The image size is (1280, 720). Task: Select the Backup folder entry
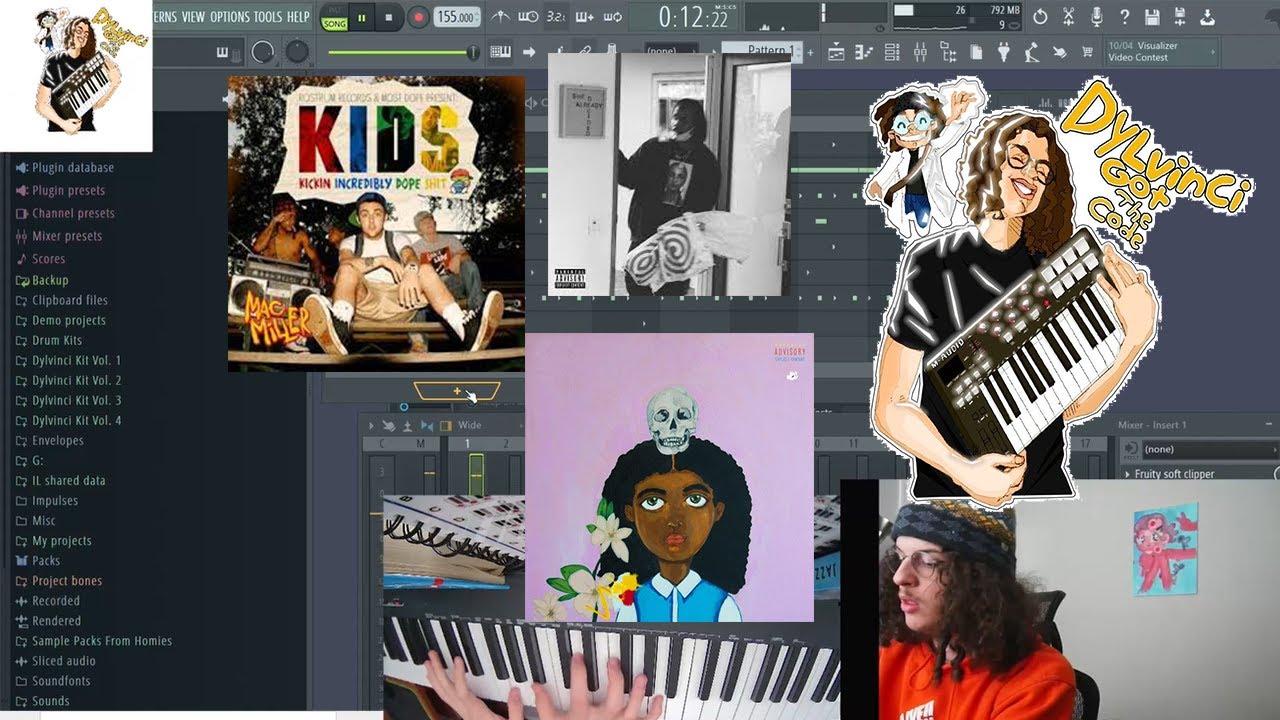pos(50,280)
